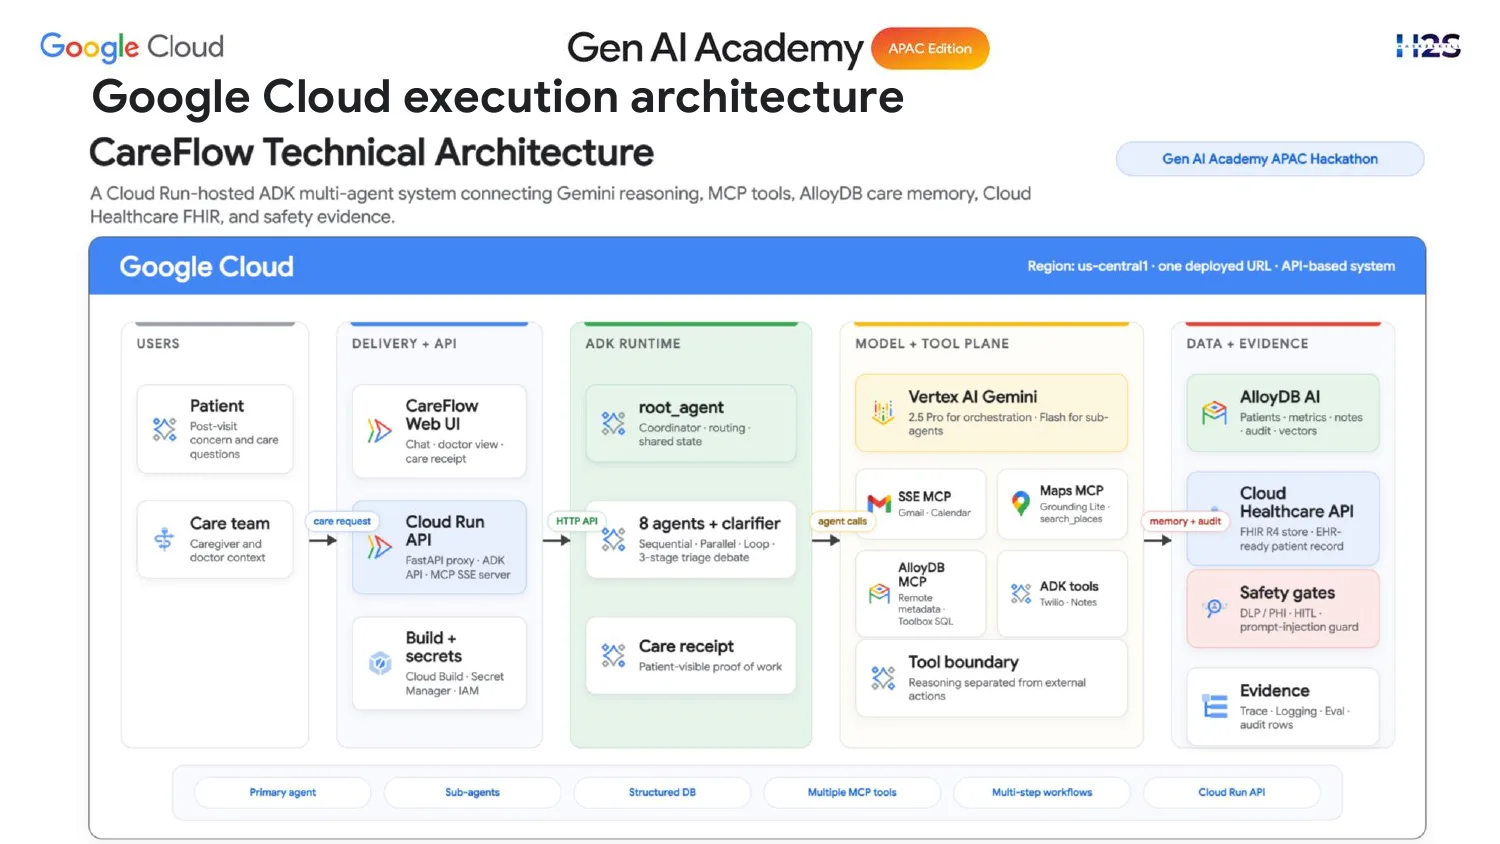Click the Care receipt card title
The height and width of the screenshot is (844, 1500).
click(686, 646)
